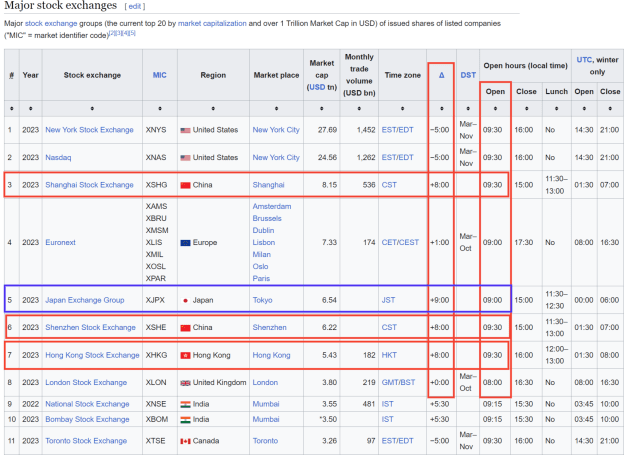625x455 pixels.
Task: Open Shanghai Stock Exchange link
Action: click(89, 185)
